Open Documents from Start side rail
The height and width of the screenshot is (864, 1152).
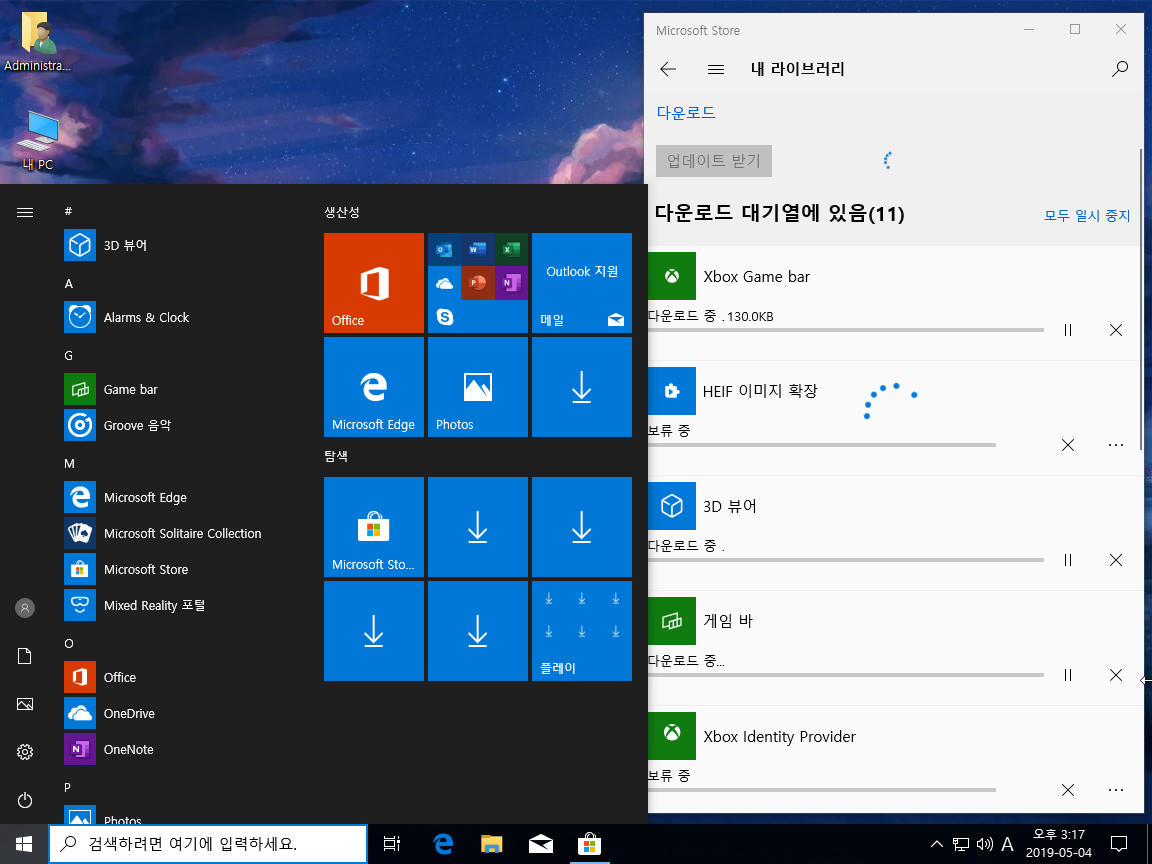25,656
